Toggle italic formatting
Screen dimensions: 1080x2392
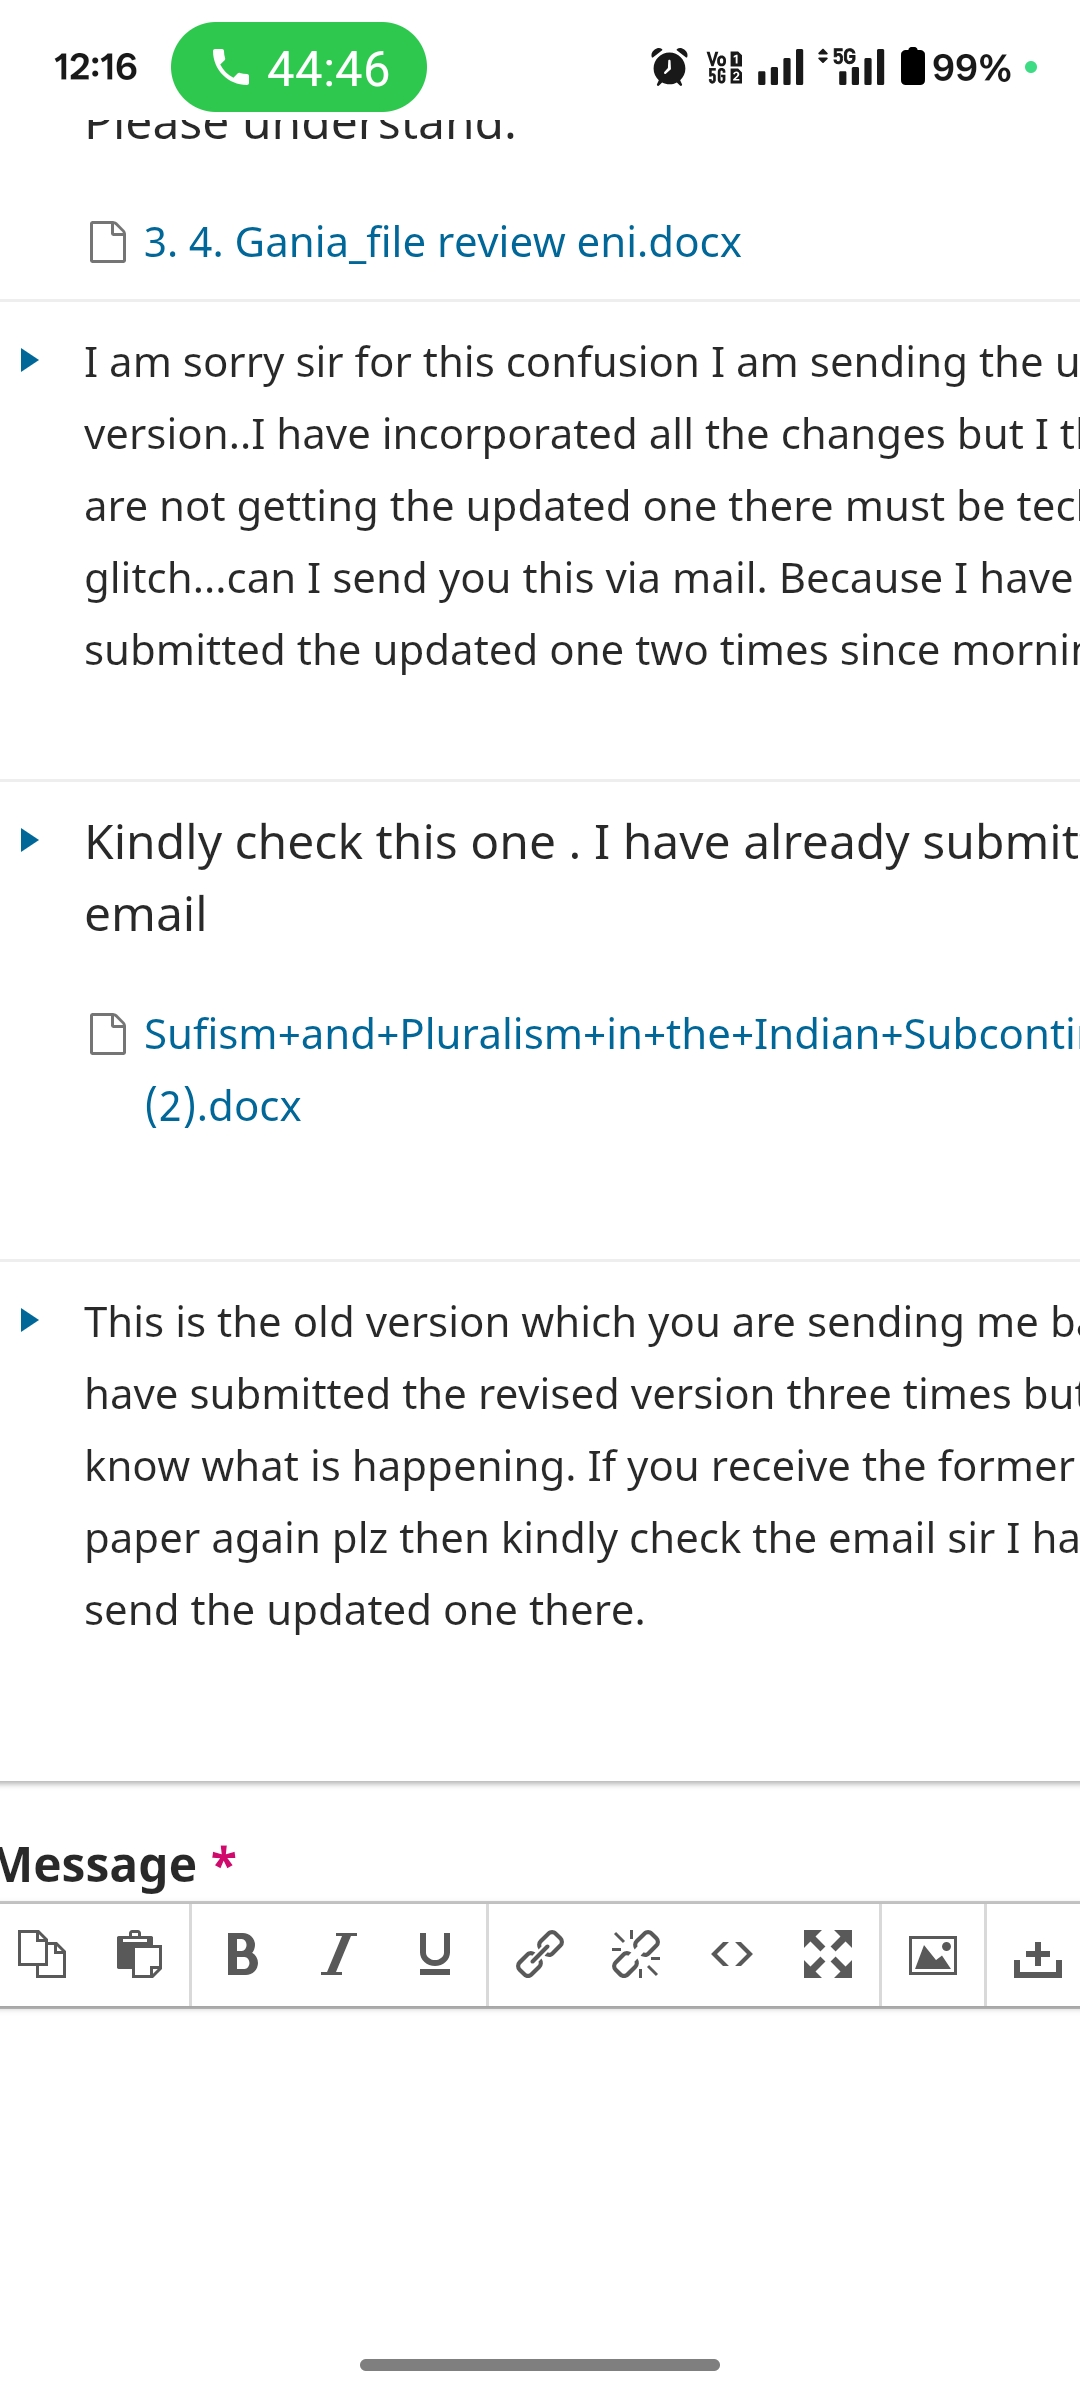click(x=339, y=1954)
